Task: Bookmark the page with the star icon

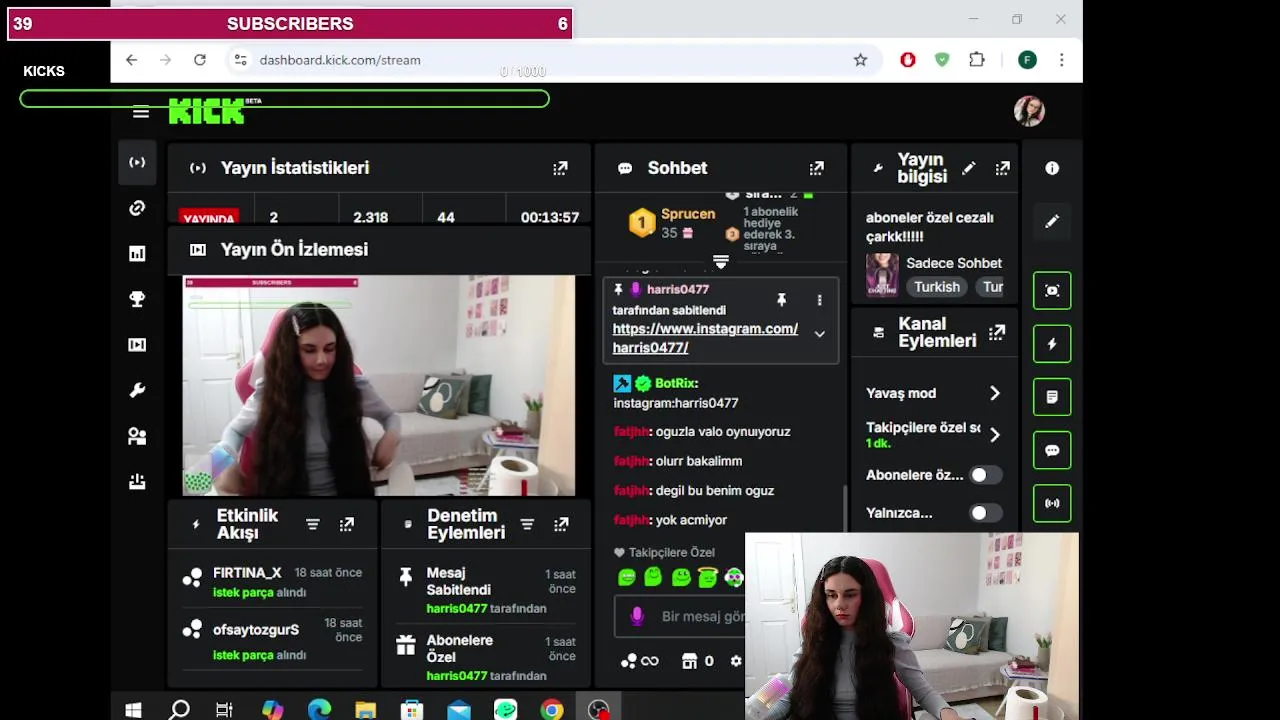Action: [x=860, y=60]
